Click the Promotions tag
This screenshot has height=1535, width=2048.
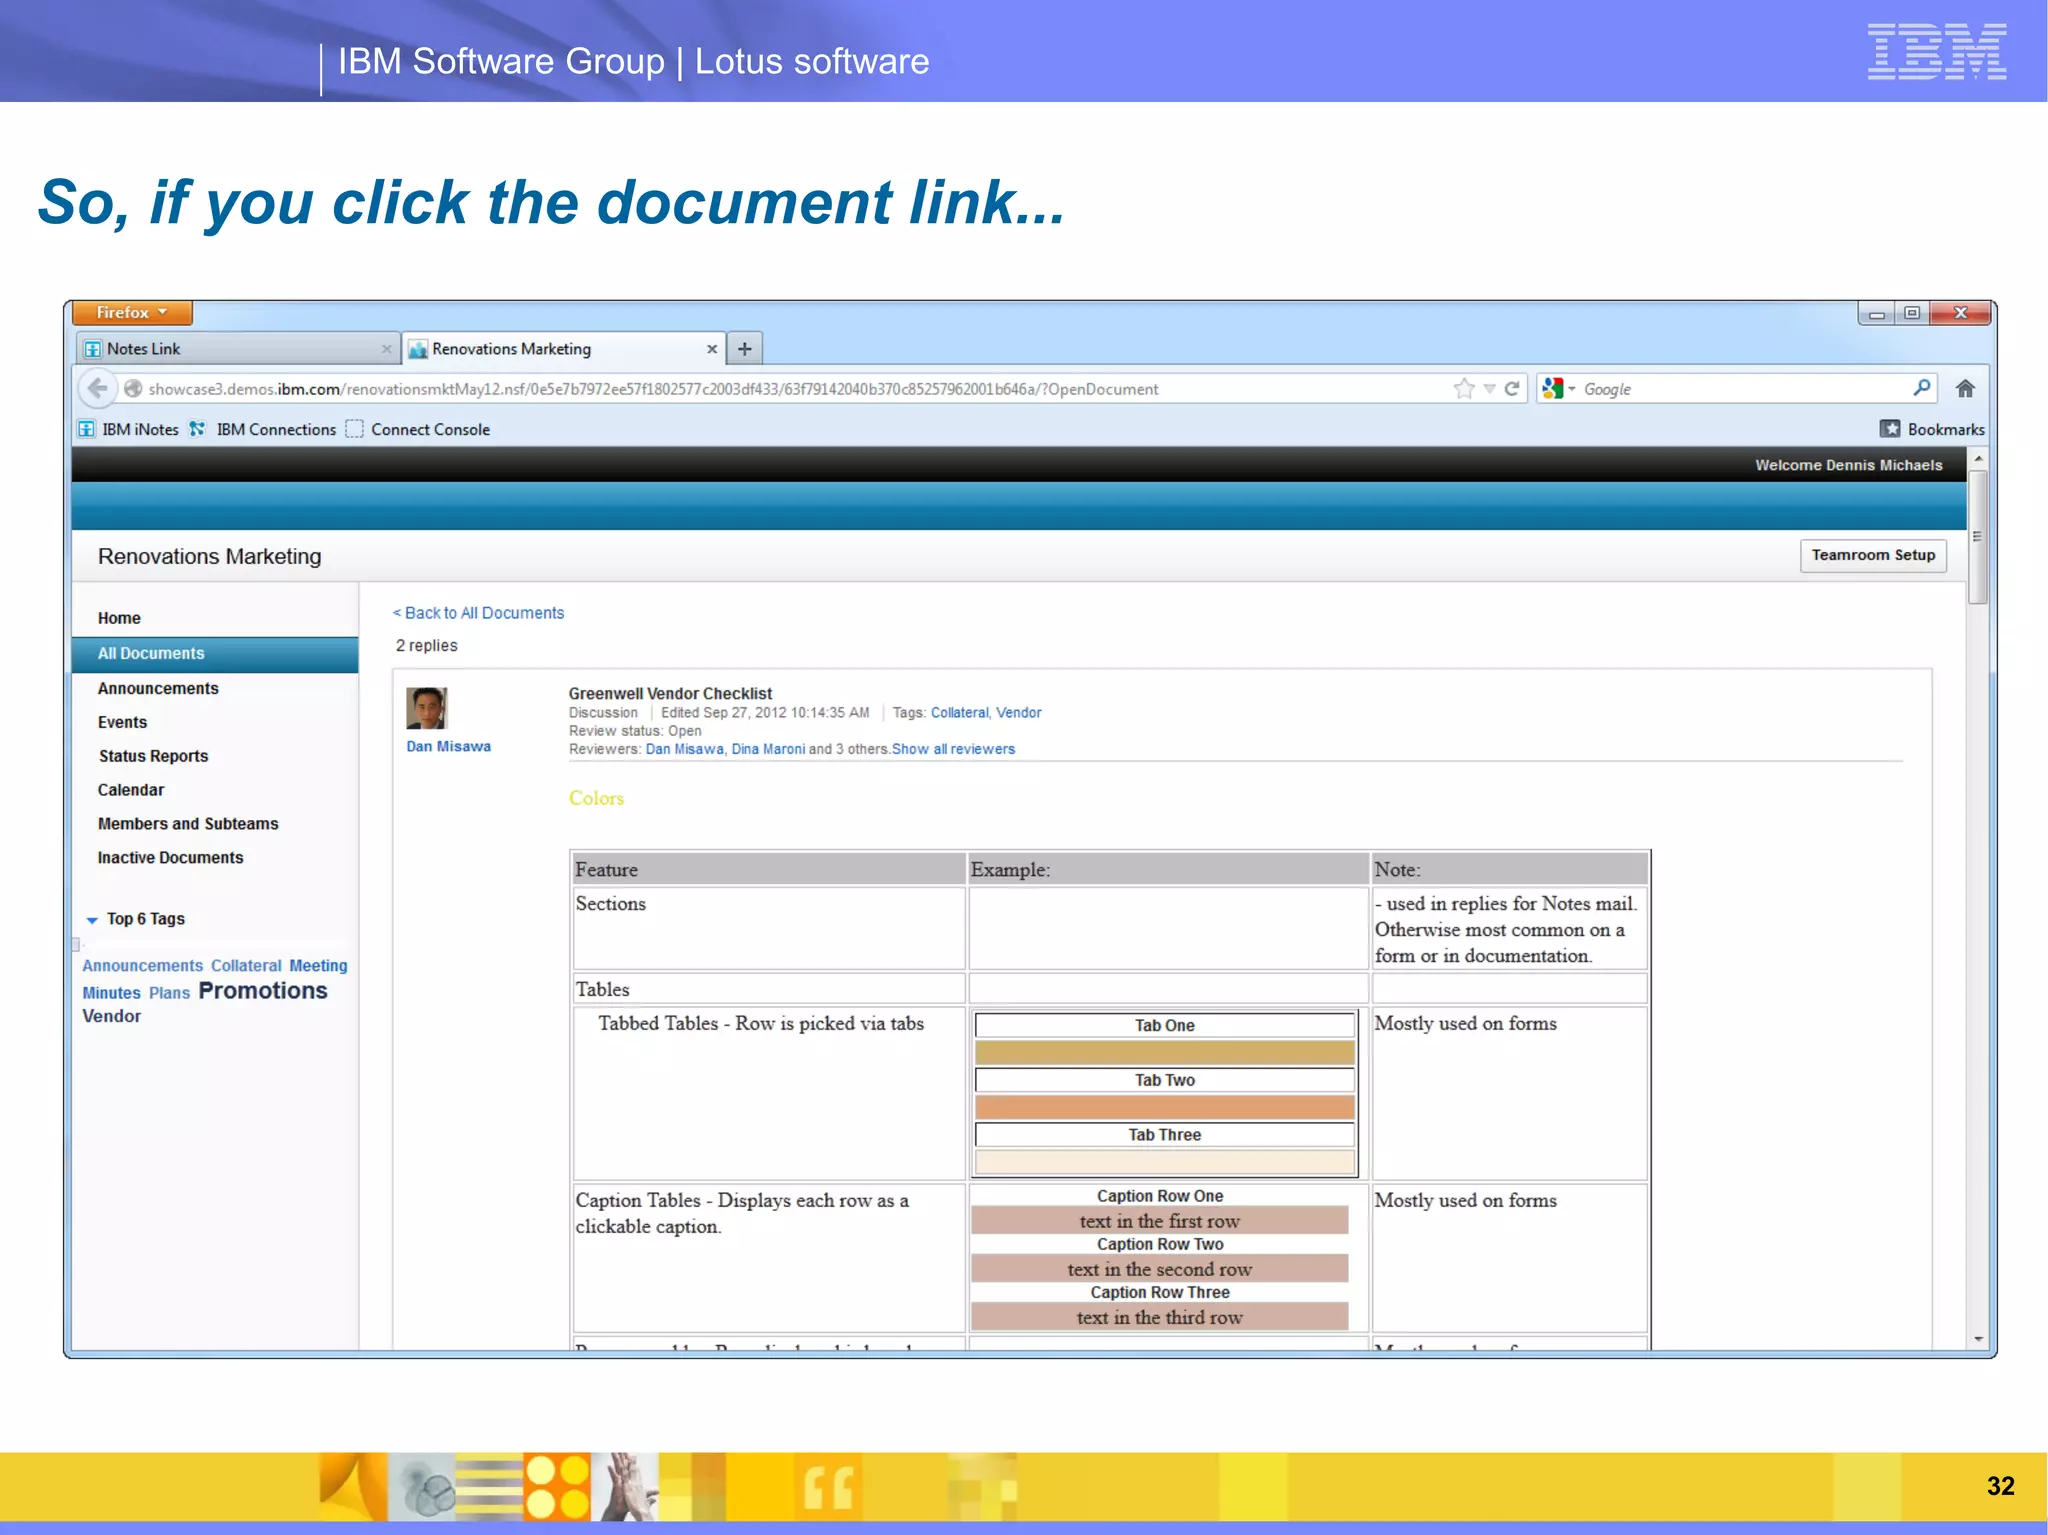(263, 991)
